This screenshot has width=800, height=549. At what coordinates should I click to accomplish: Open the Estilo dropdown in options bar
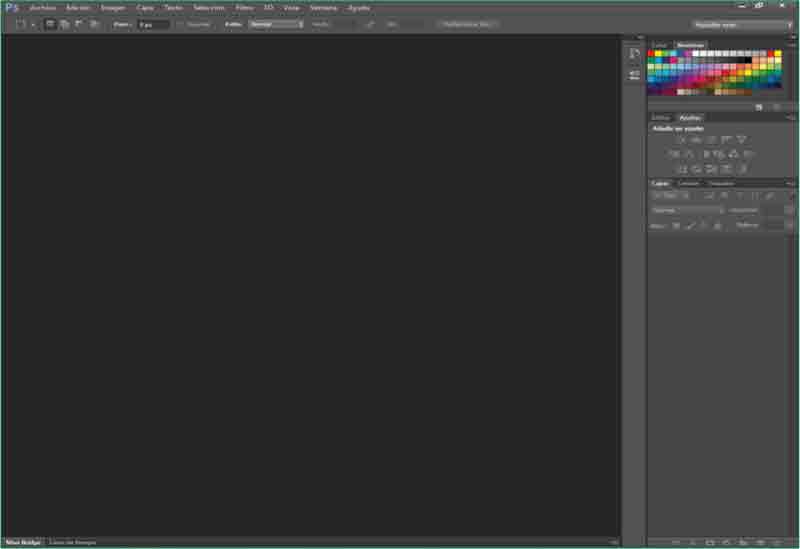276,23
